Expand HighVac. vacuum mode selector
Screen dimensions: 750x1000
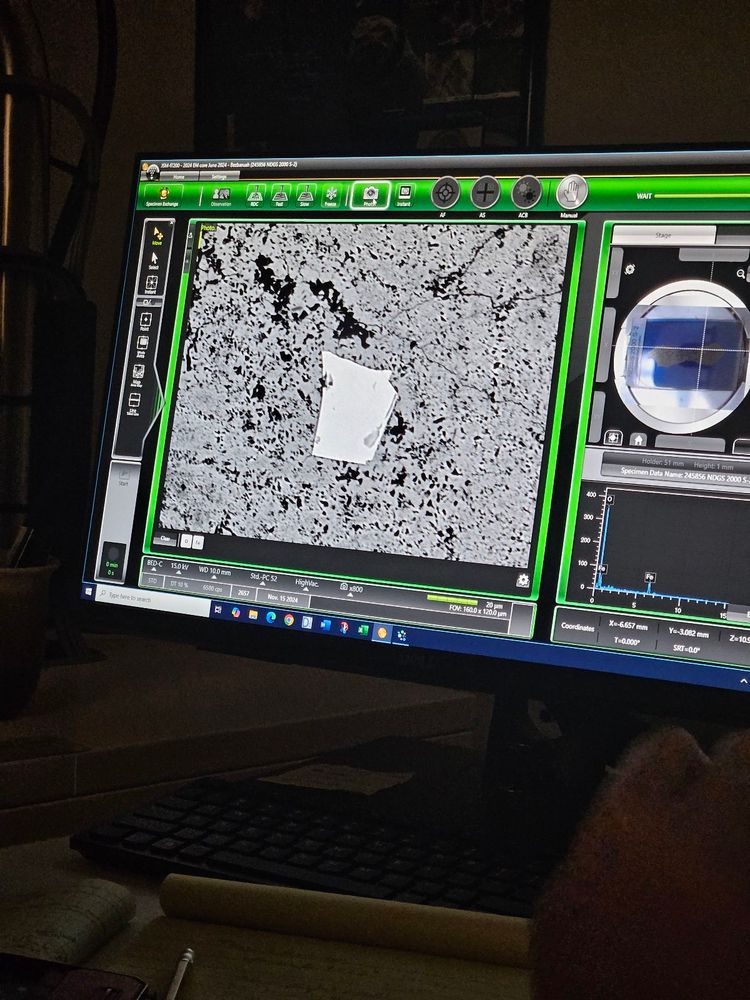pyautogui.click(x=307, y=584)
